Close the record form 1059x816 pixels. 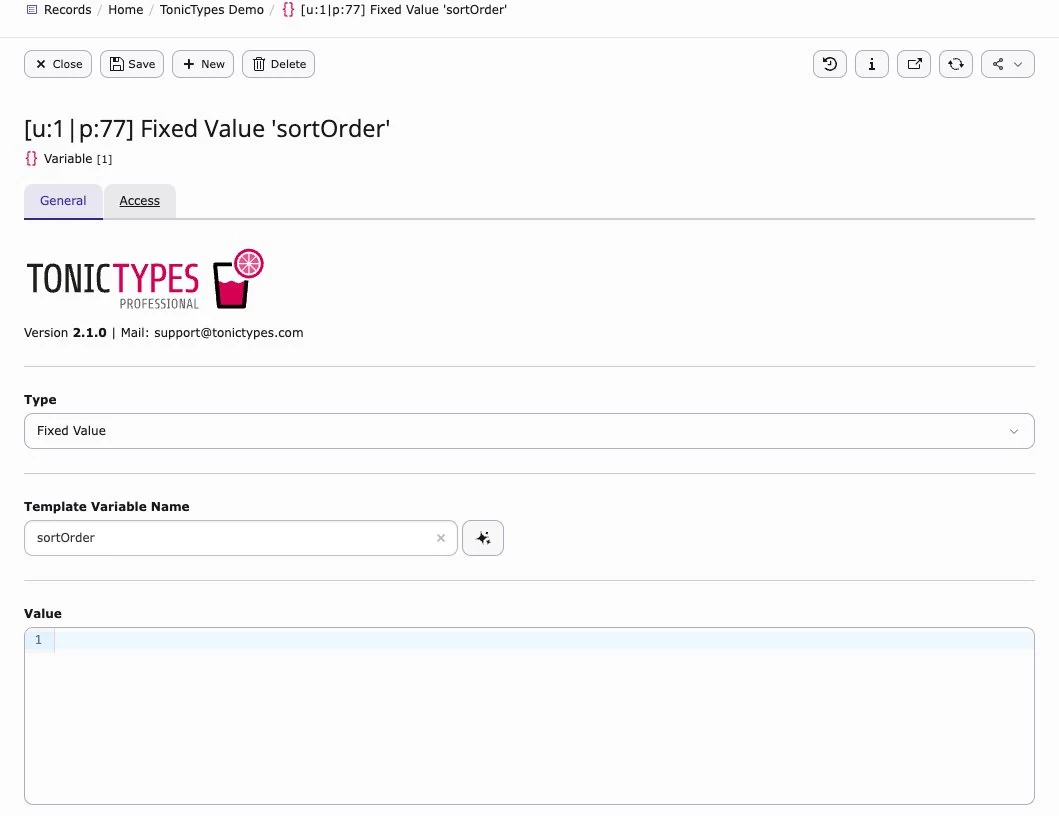click(58, 64)
